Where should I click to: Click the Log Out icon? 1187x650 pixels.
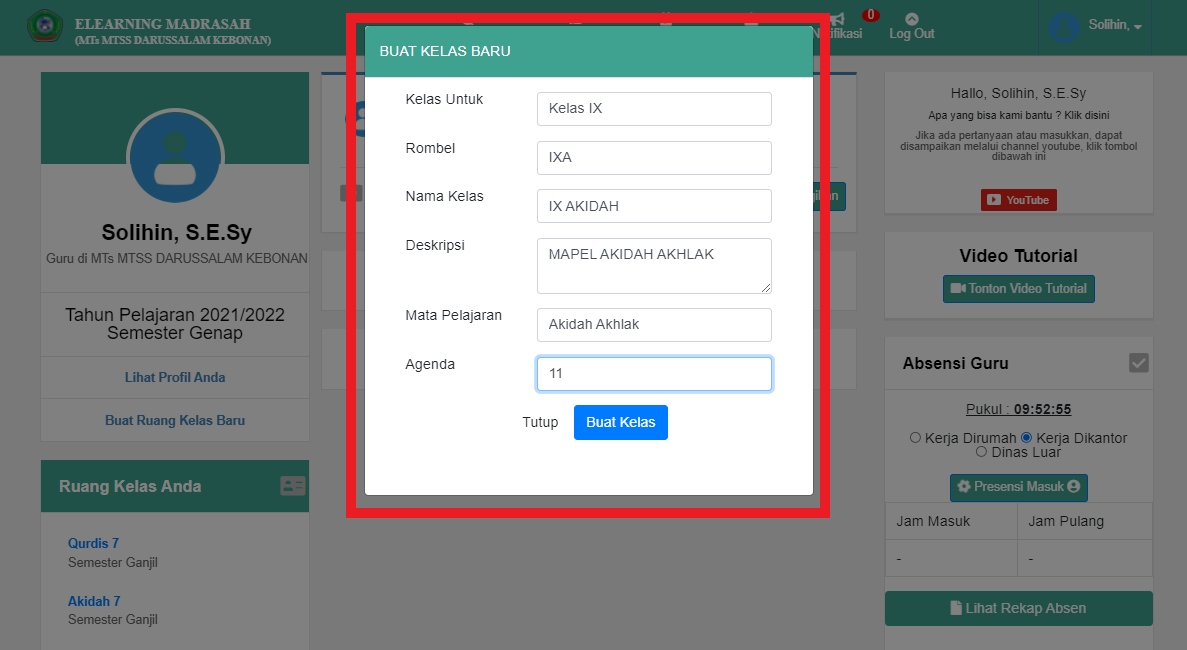point(911,19)
